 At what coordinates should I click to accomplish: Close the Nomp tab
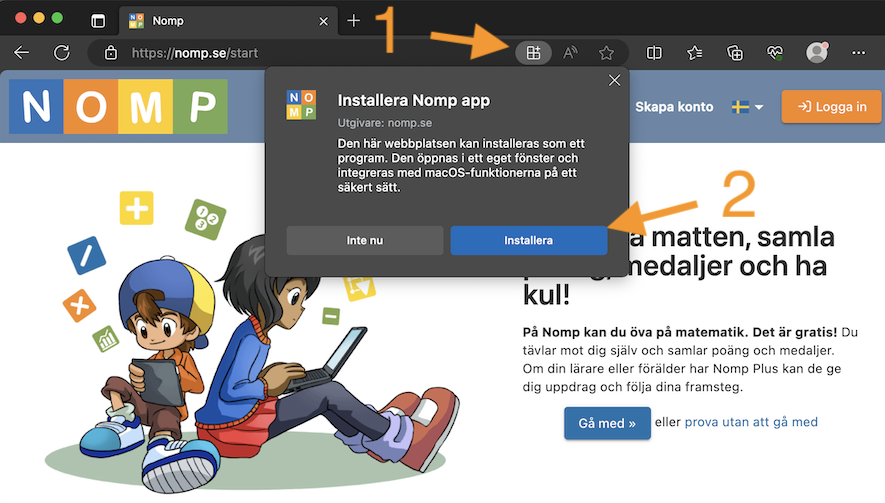pyautogui.click(x=323, y=21)
